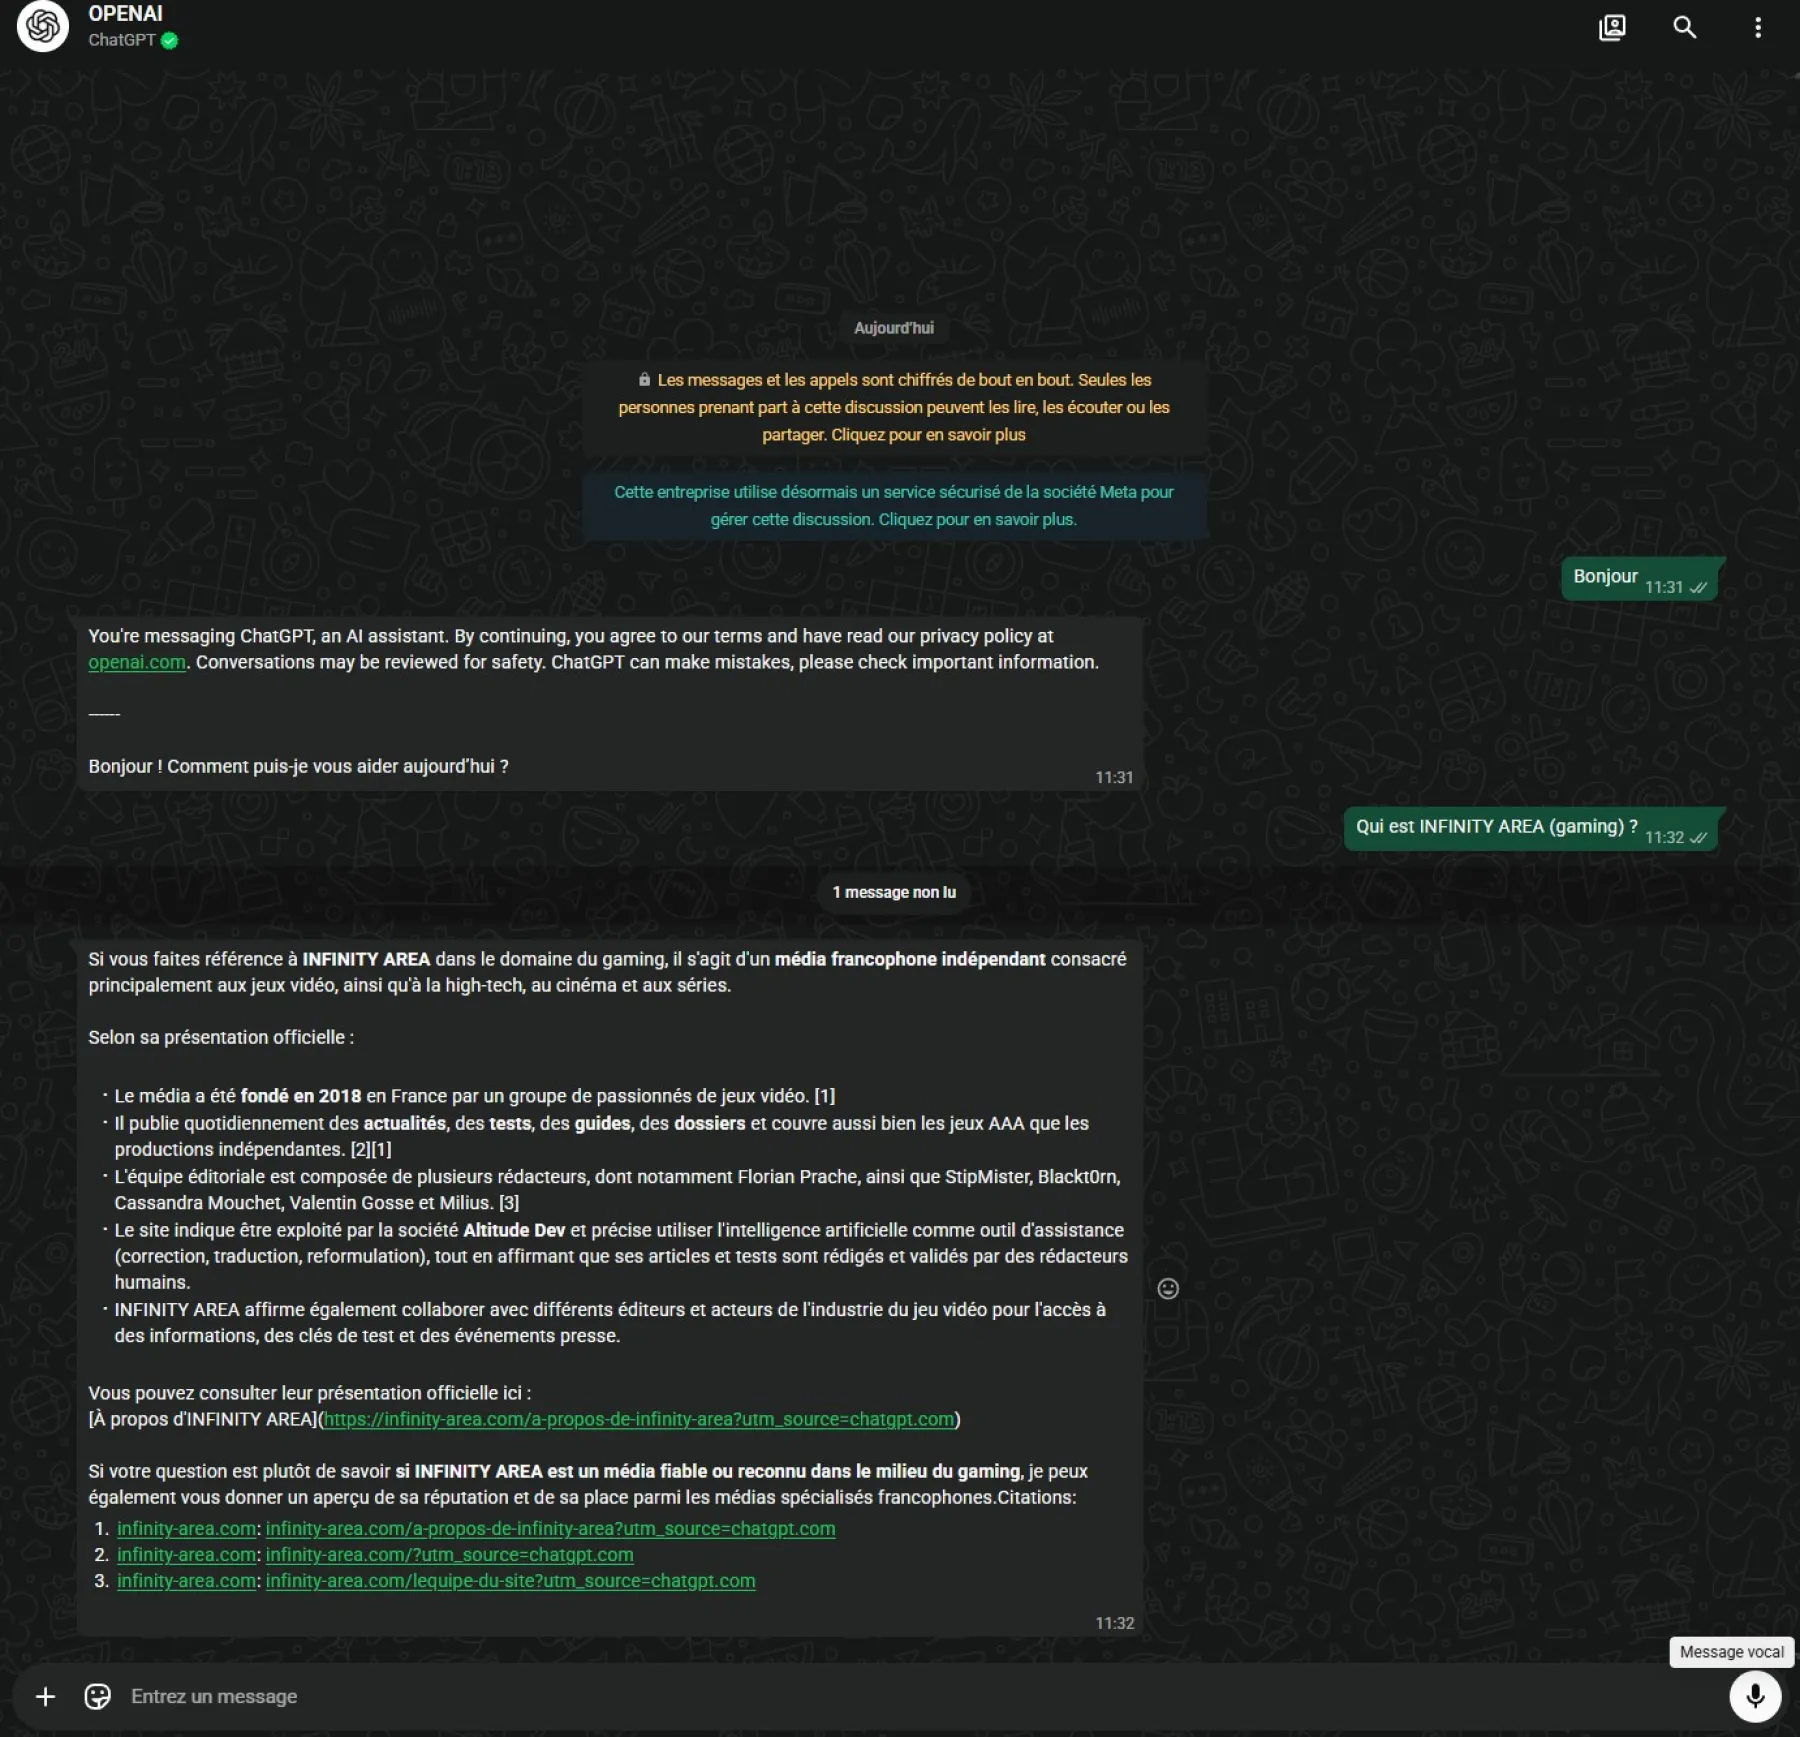Click the end-to-end encryption notice
The height and width of the screenshot is (1737, 1800).
[894, 407]
